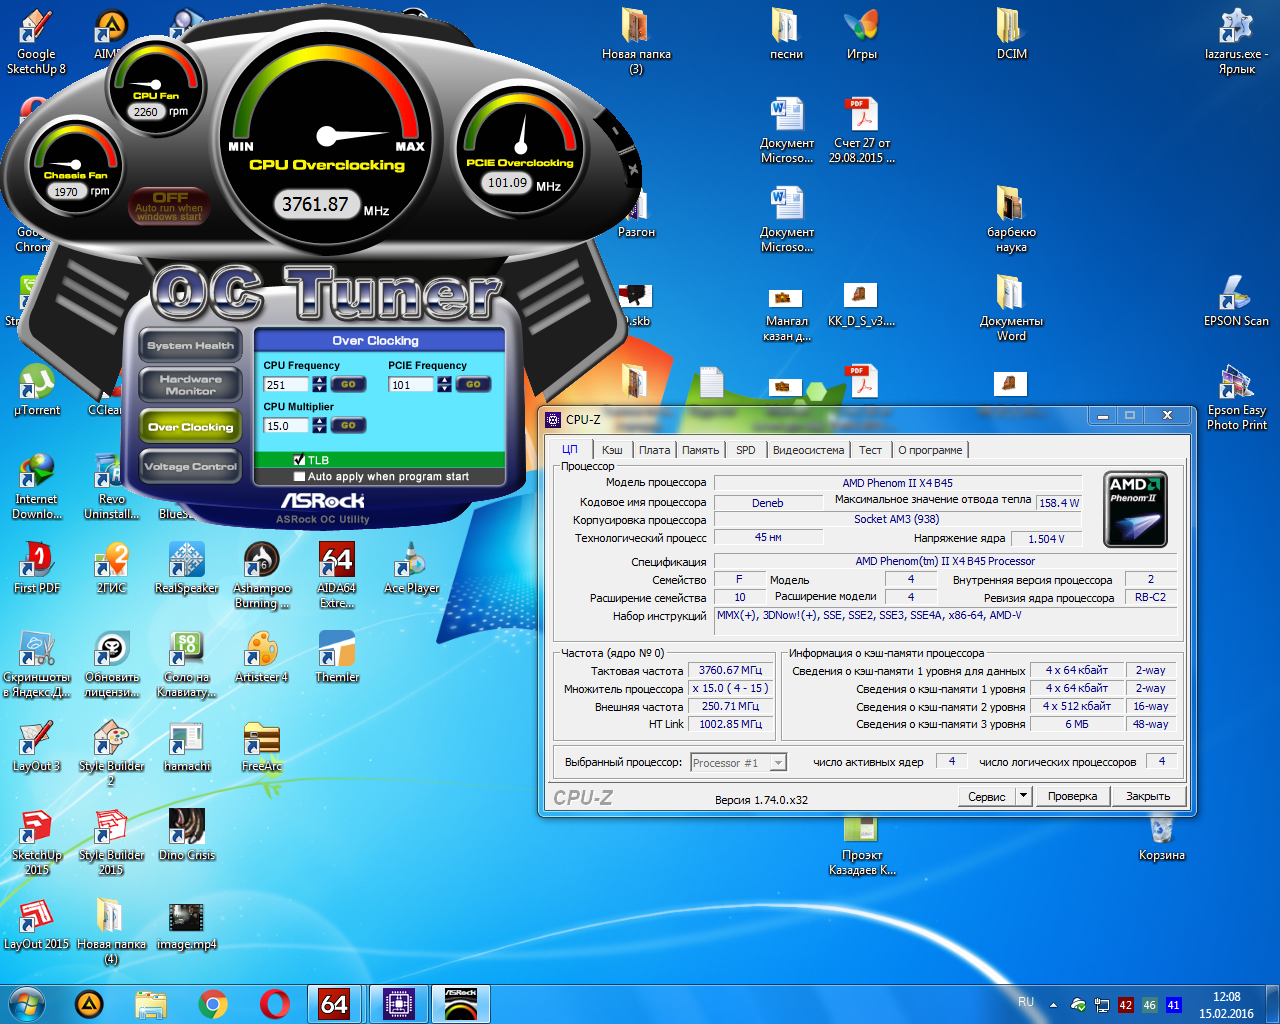Open the First PDF desktop shortcut
Screen dimensions: 1280x1024
[x=37, y=567]
